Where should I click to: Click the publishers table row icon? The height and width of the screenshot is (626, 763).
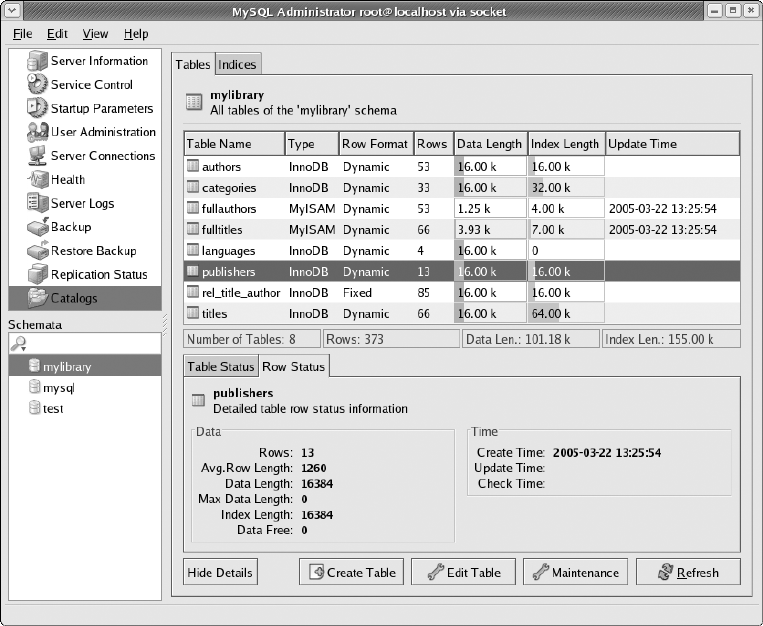pos(193,271)
